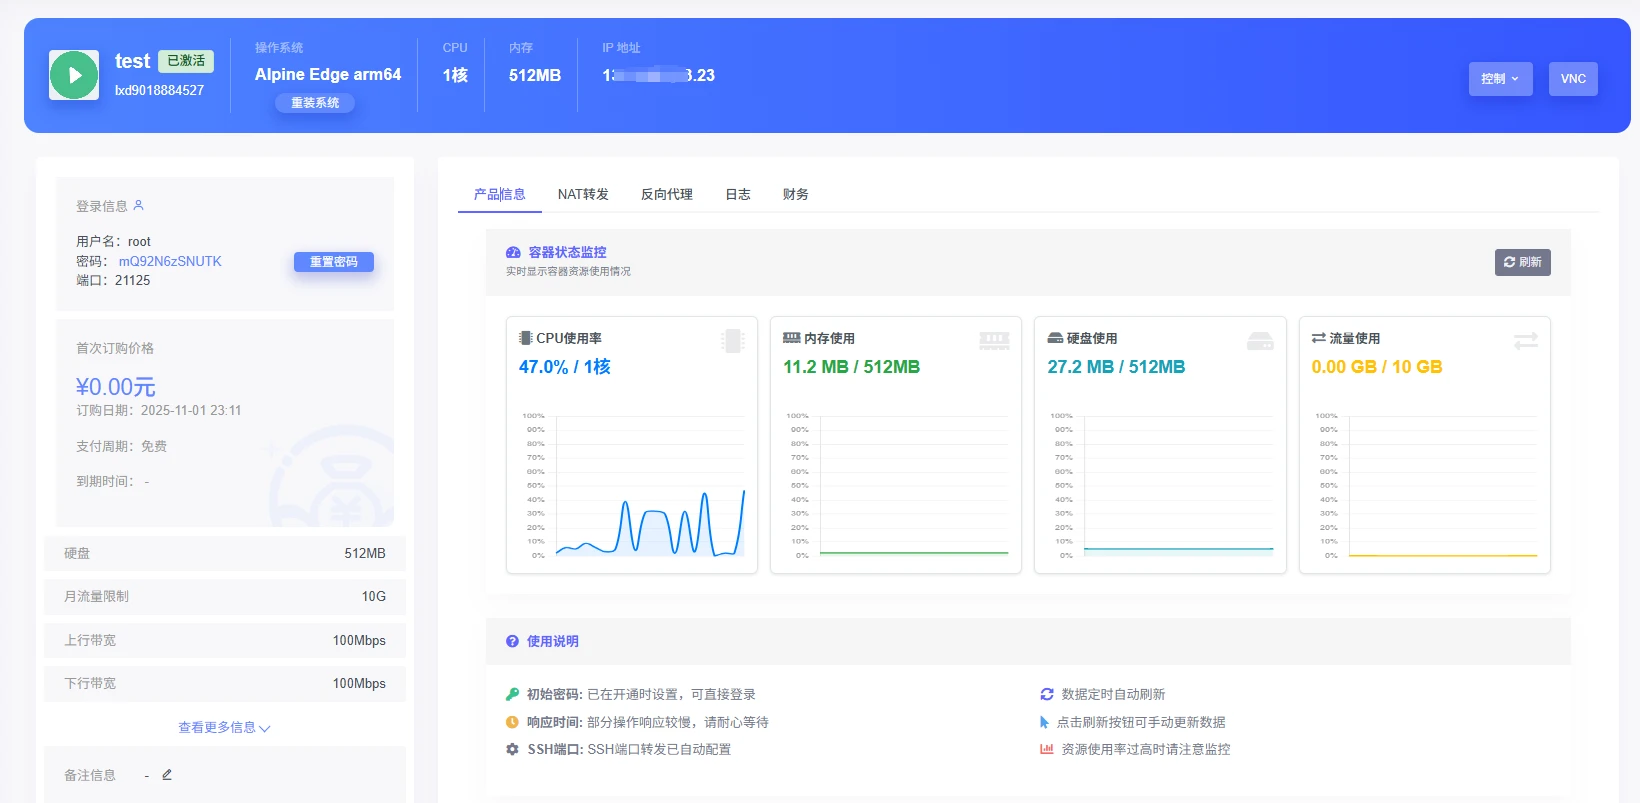Click the 端口: 21125 text
The height and width of the screenshot is (803, 1640).
point(113,280)
